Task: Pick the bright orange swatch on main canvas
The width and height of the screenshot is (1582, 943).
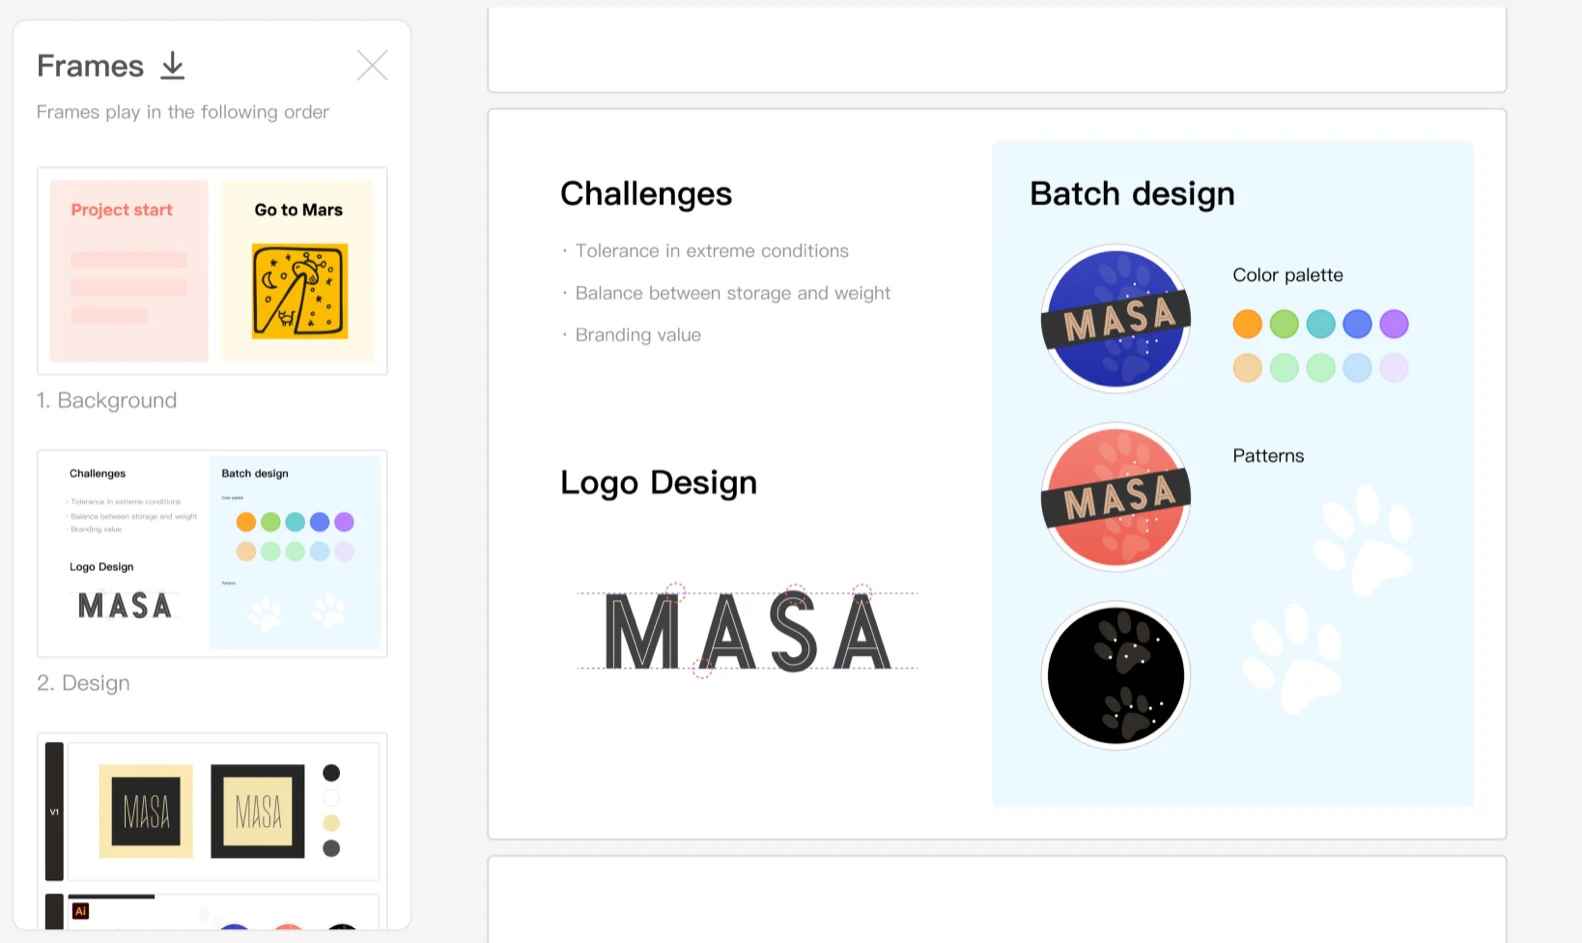Action: click(1247, 324)
